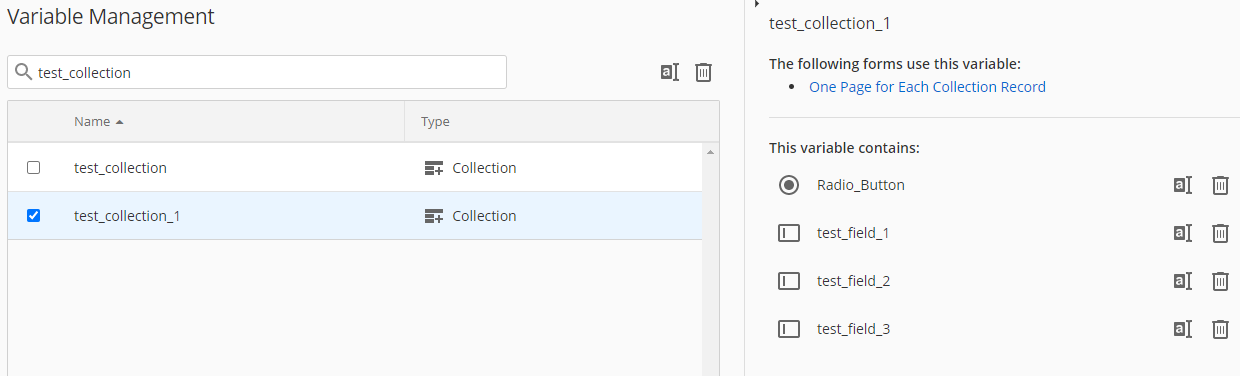
Task: Click the rename icon above the variable table
Action: (x=670, y=72)
